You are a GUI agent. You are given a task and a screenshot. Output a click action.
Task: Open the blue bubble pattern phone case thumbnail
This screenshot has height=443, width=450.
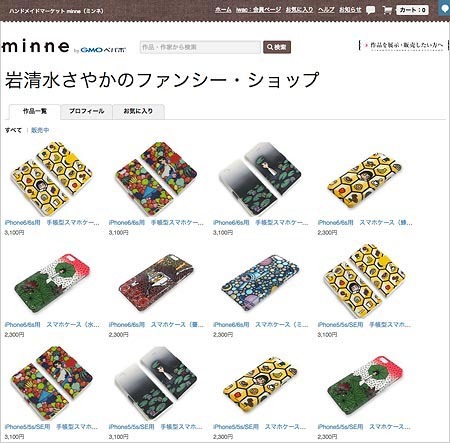coord(261,283)
